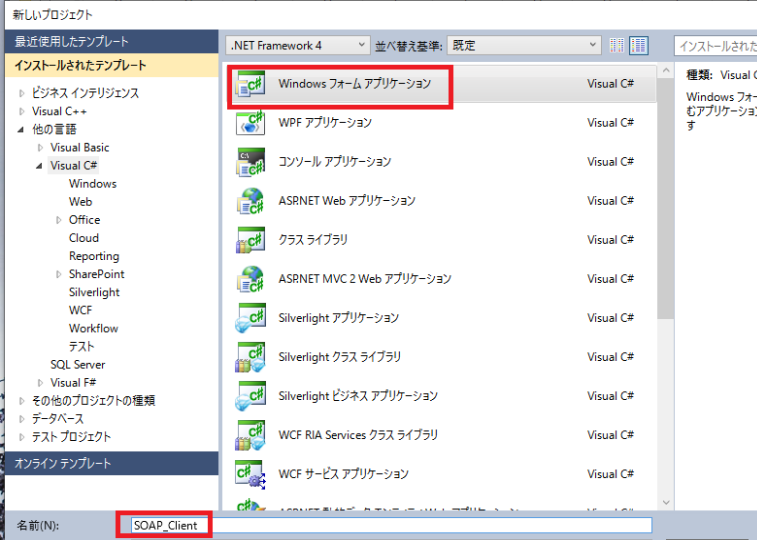Choose the Silverlight アプリケーション template icon

[x=249, y=318]
